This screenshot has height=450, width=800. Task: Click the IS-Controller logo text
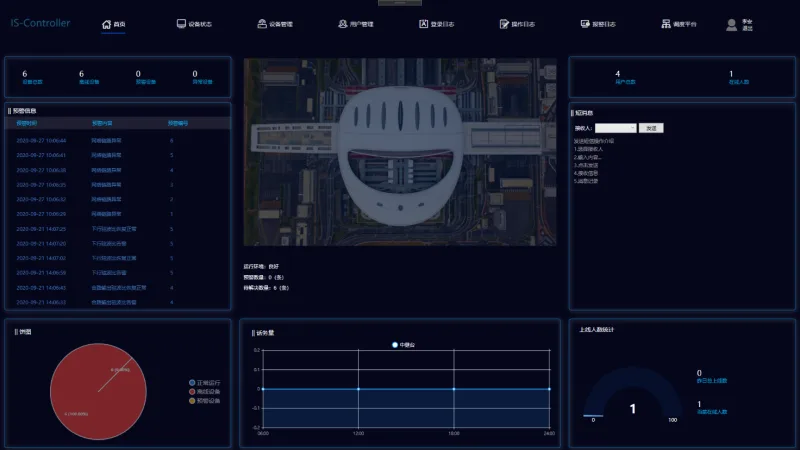click(40, 23)
